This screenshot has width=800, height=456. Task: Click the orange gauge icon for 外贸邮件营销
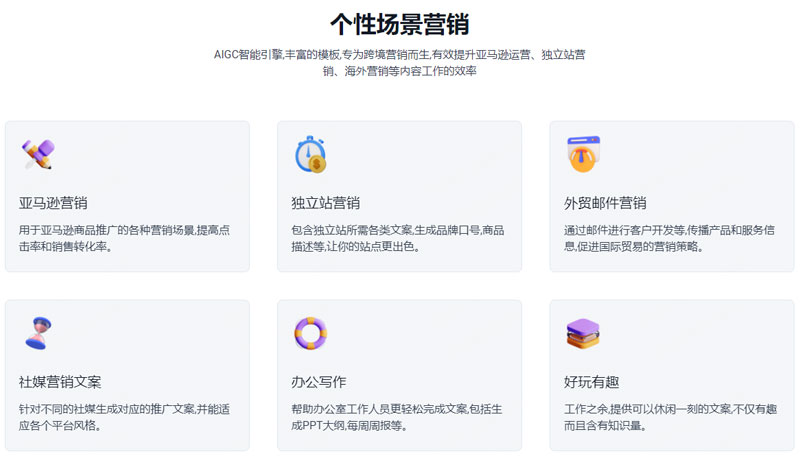[582, 154]
